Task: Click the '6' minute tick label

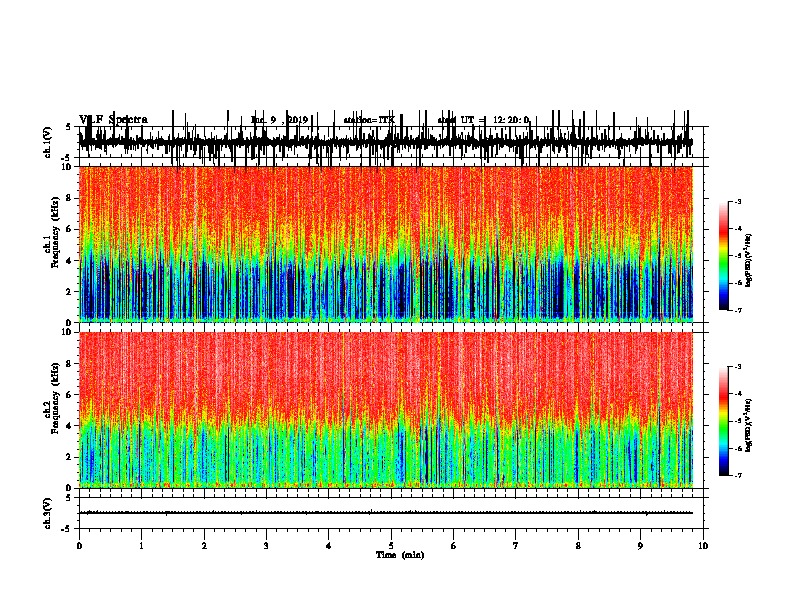Action: click(x=454, y=545)
